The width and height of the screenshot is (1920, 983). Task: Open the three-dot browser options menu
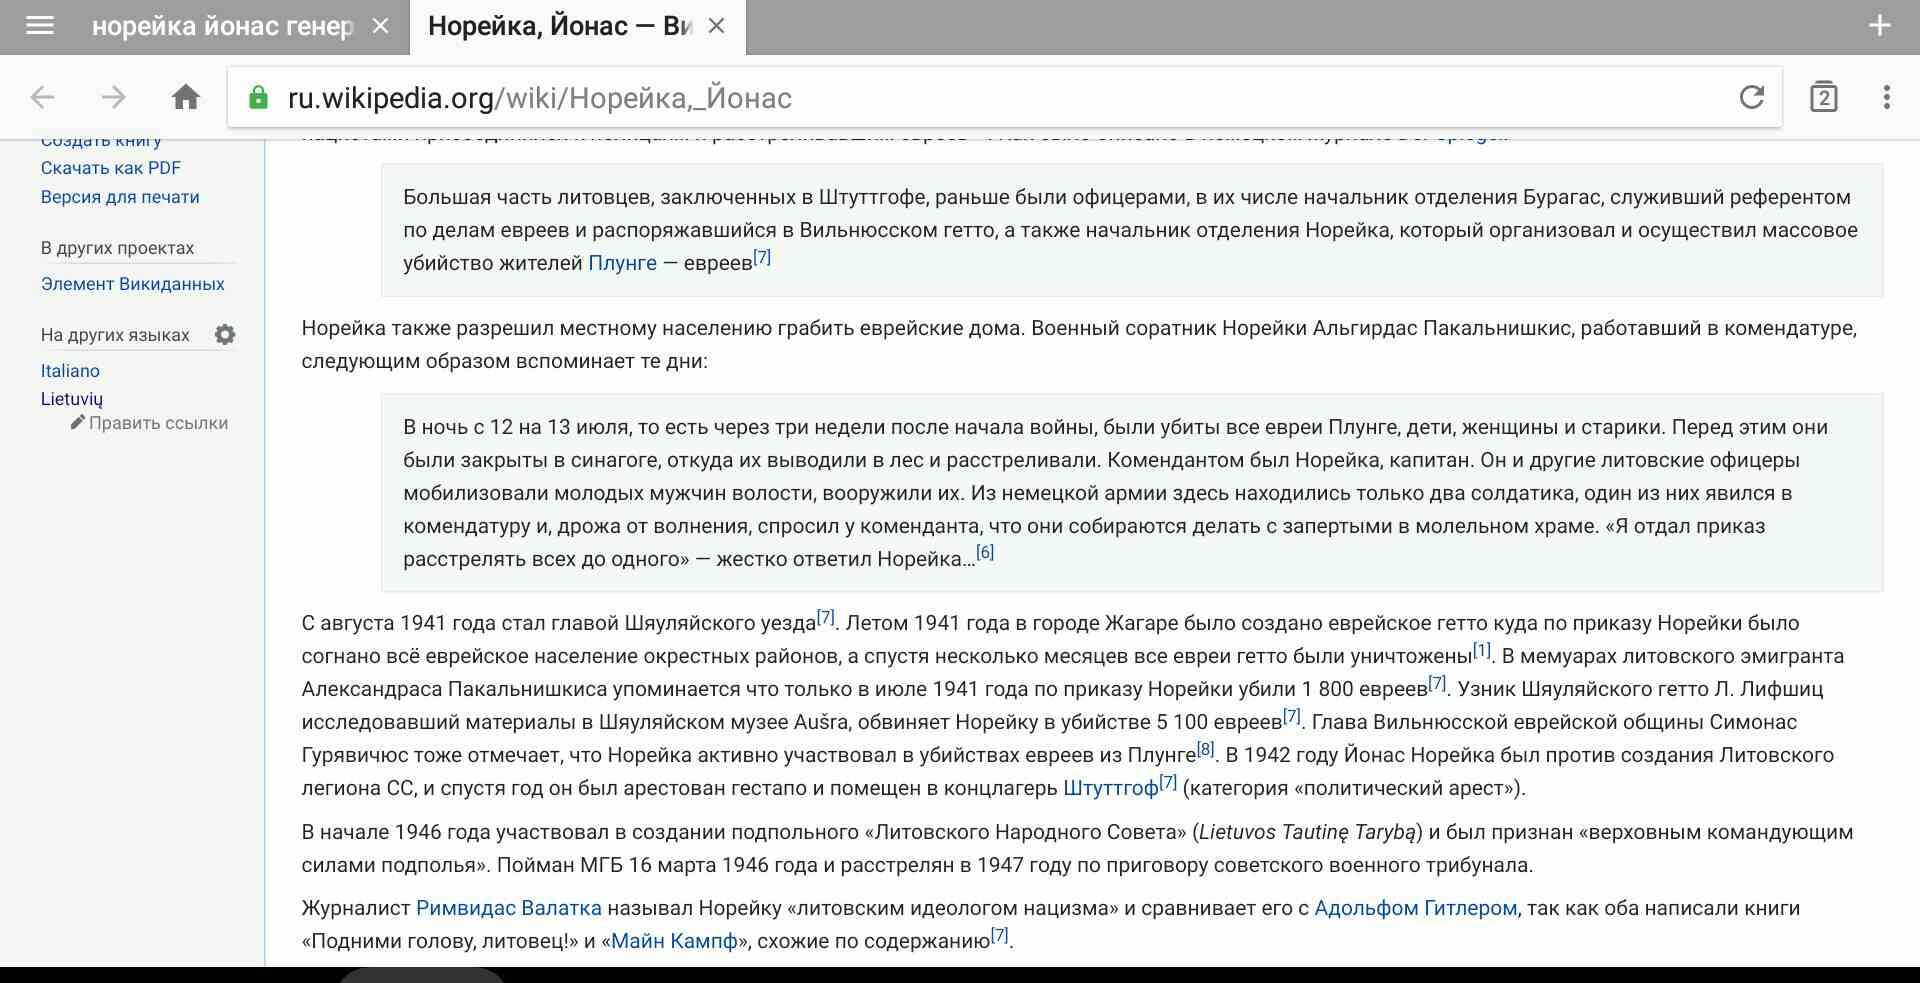pos(1886,97)
